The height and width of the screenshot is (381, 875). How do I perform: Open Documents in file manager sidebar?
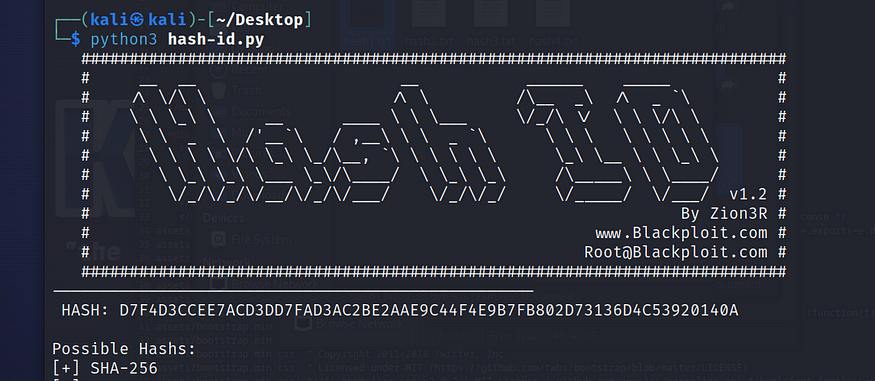250,111
